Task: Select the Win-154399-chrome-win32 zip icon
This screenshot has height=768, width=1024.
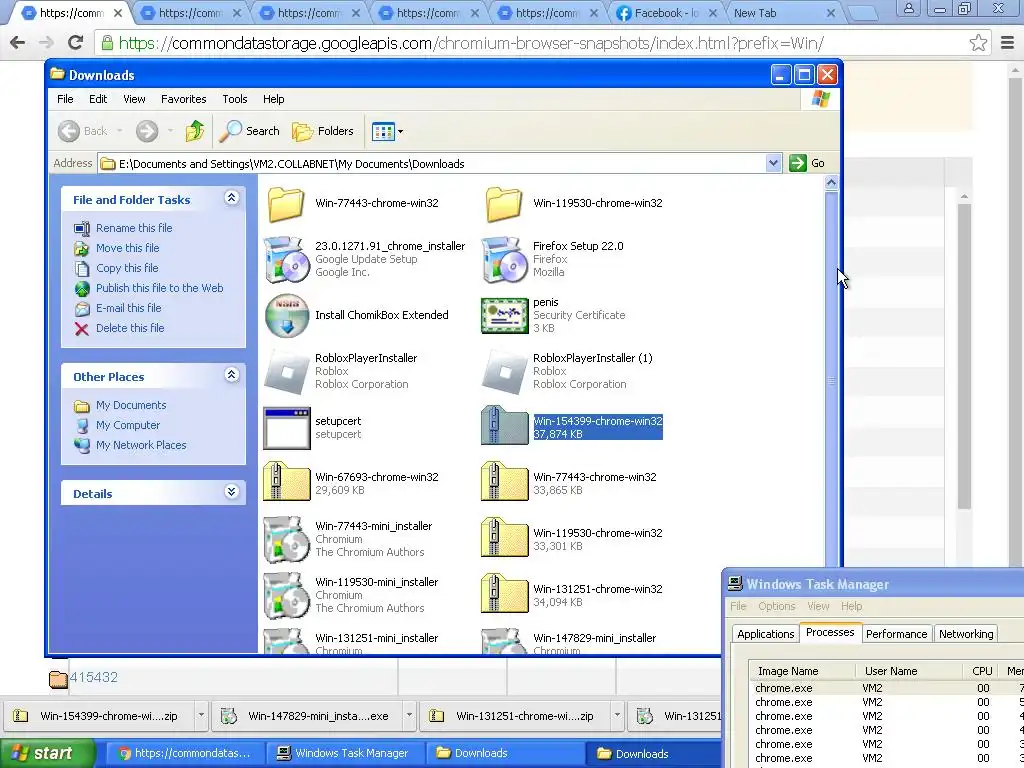Action: point(505,425)
